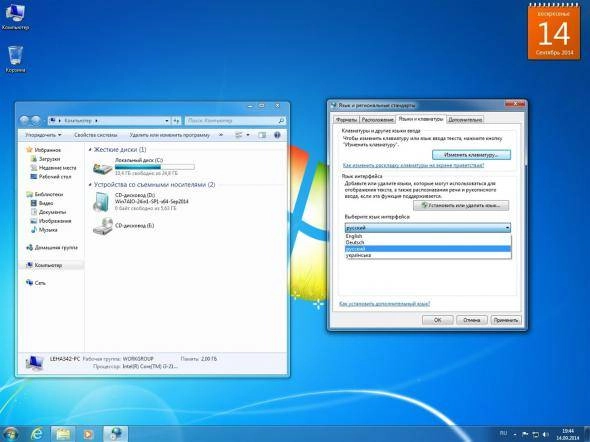Click Свойства системы in toolbar
This screenshot has height=442, width=590.
click(96, 135)
